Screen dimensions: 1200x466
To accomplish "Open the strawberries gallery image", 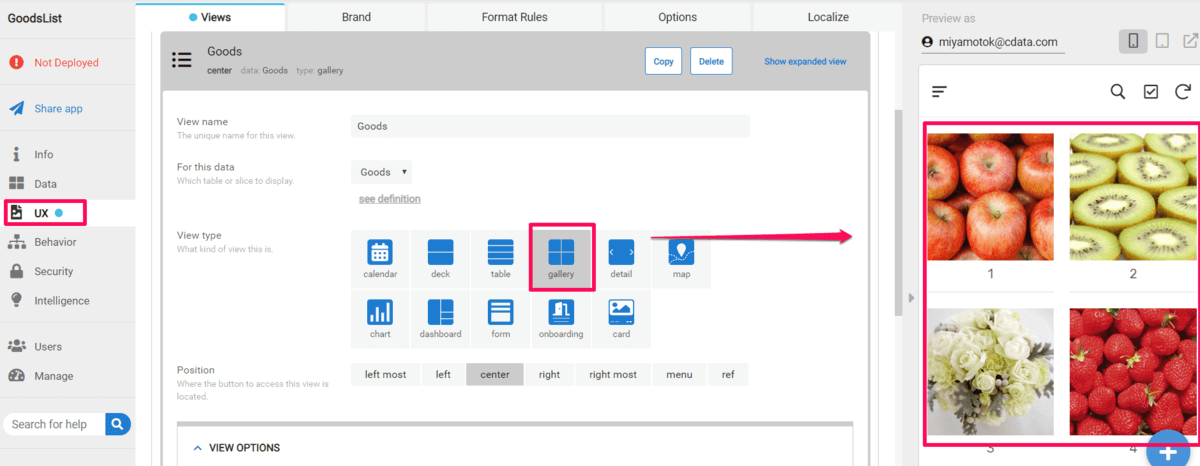I will pos(1133,372).
